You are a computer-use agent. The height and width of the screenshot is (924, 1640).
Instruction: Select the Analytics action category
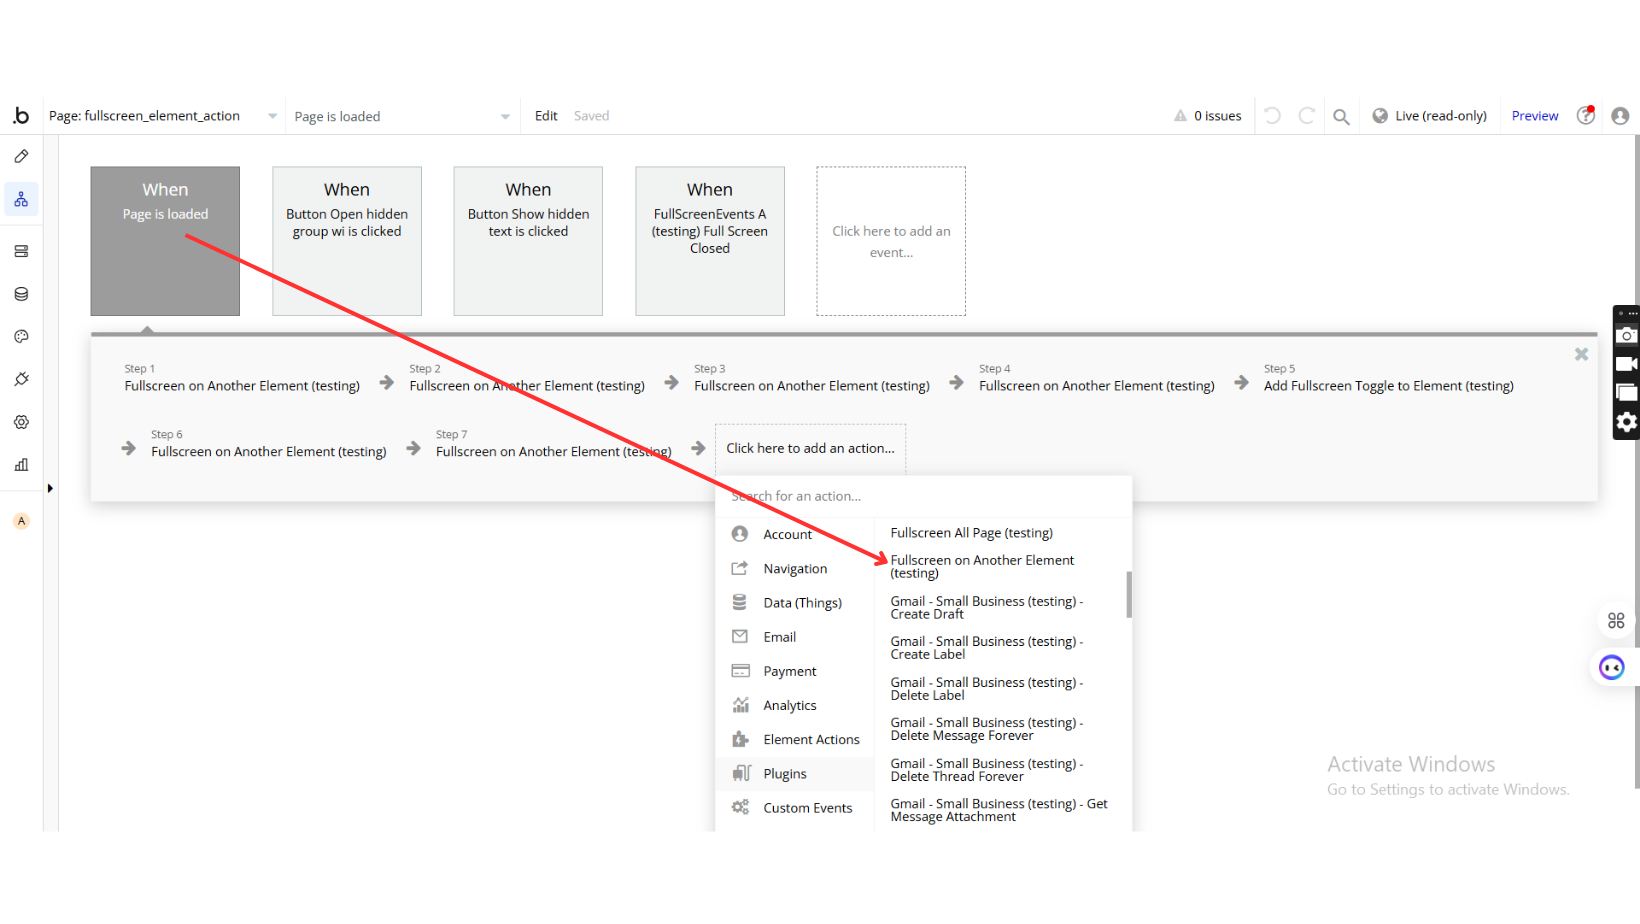[x=796, y=705]
